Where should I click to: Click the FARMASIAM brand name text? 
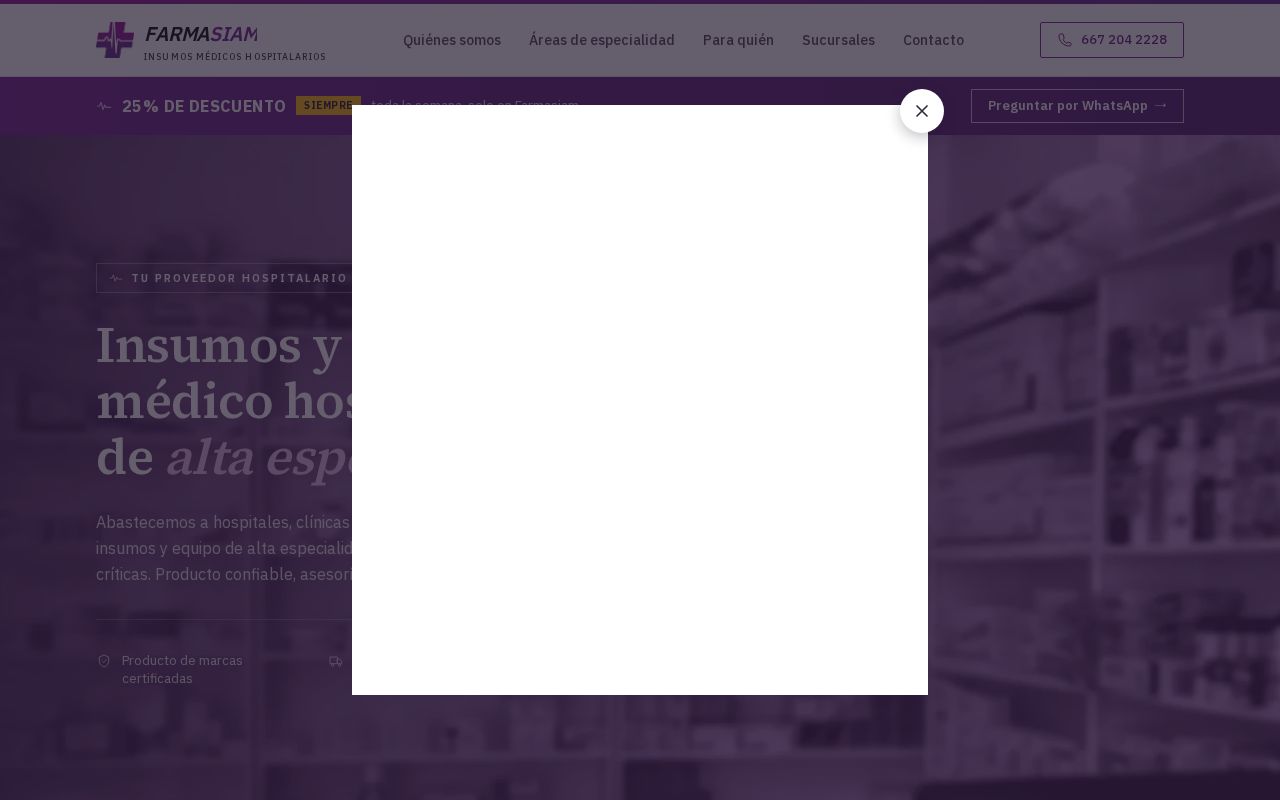click(201, 35)
